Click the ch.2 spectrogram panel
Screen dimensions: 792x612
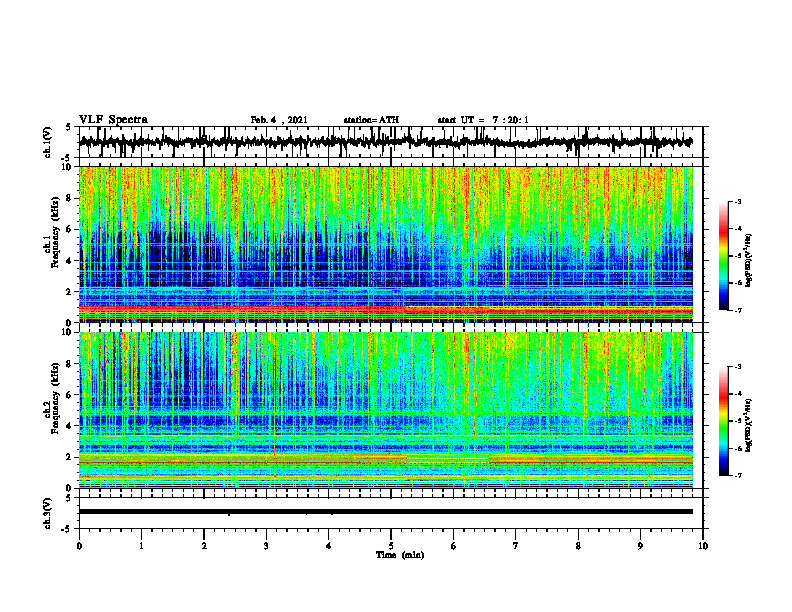pos(385,410)
